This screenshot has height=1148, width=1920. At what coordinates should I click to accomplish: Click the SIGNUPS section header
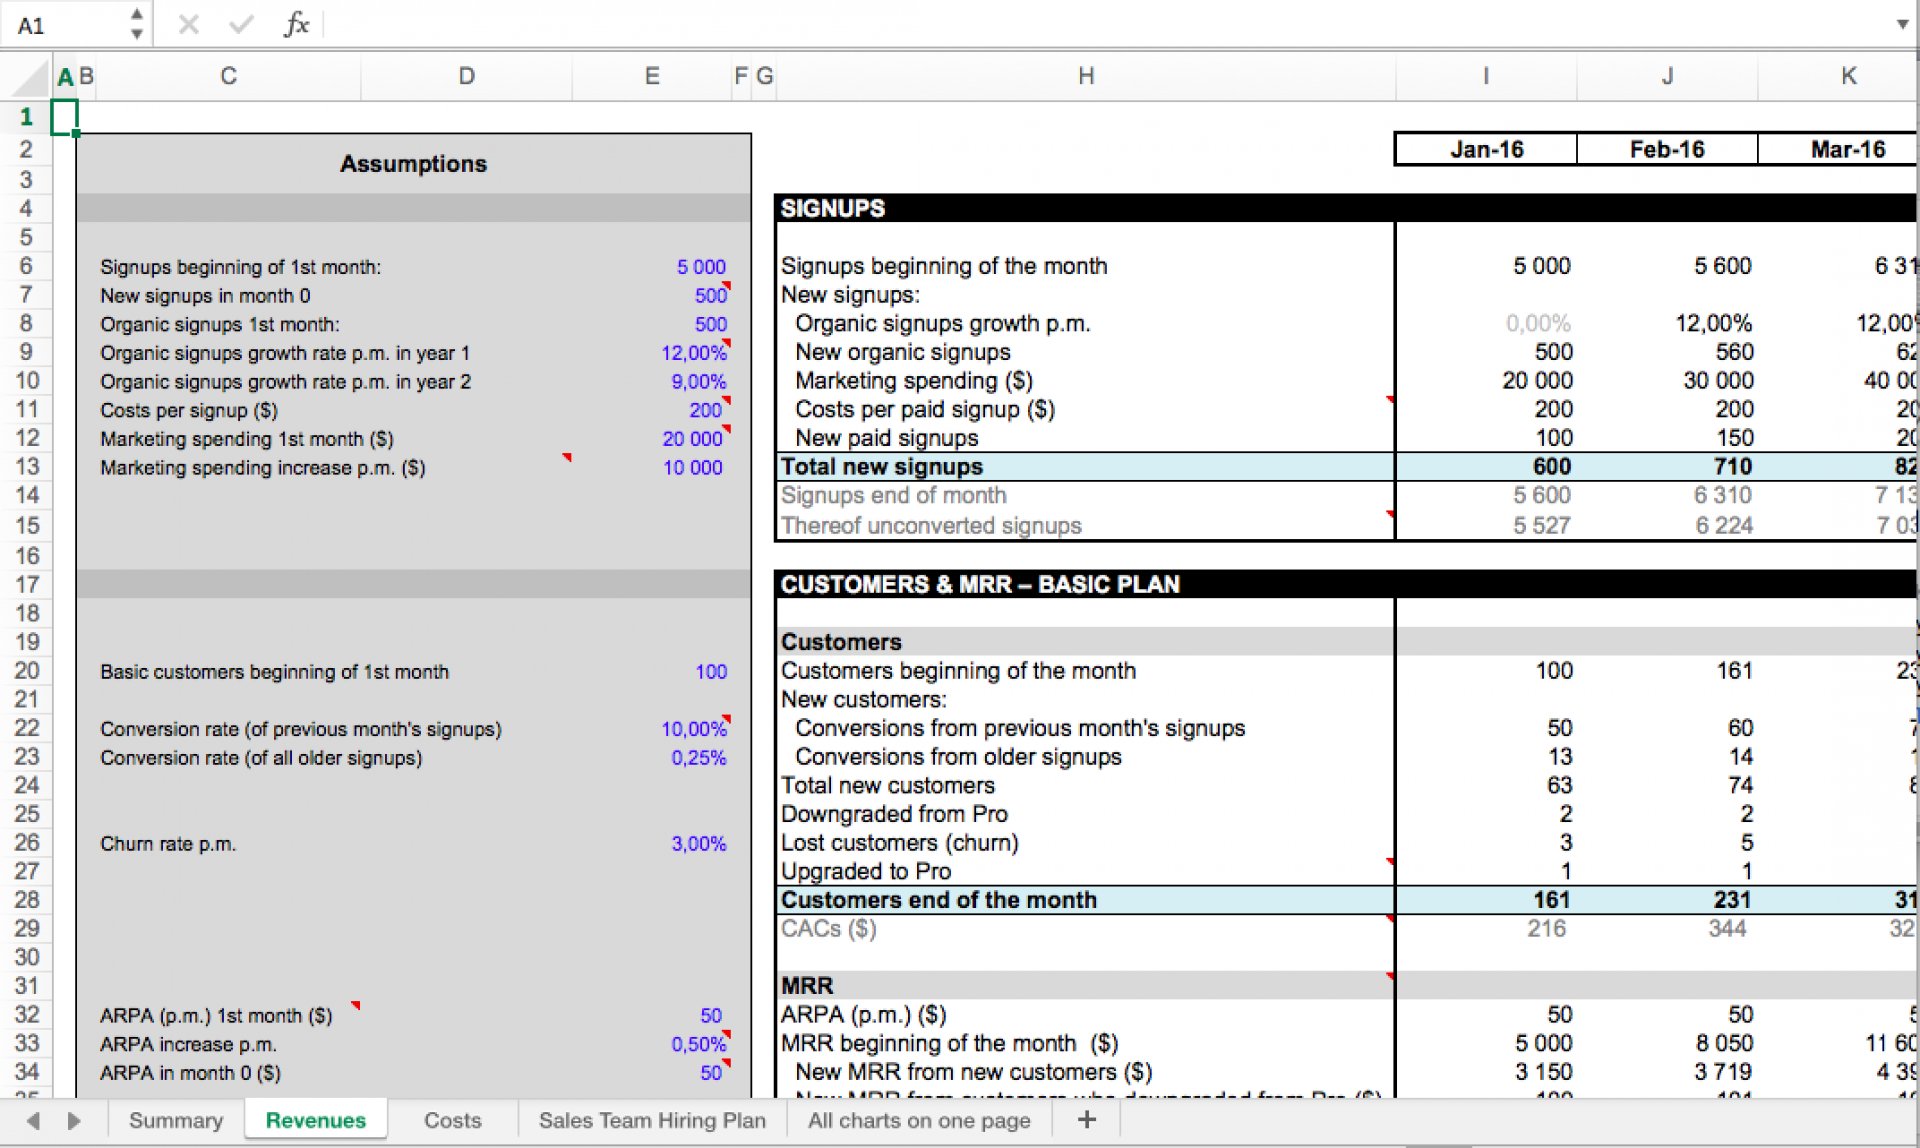tap(832, 208)
